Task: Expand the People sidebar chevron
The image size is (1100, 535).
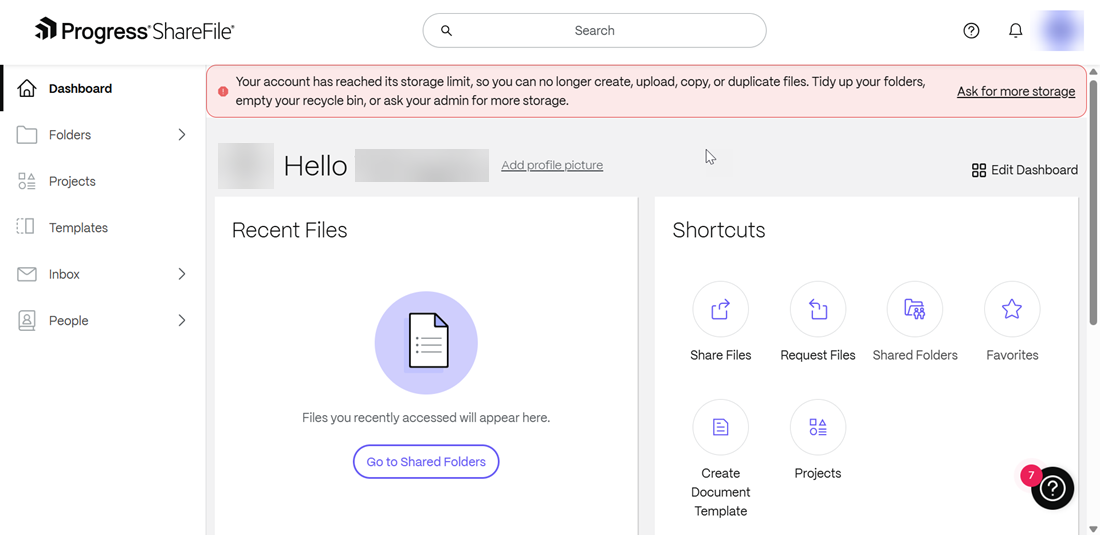Action: click(x=181, y=321)
